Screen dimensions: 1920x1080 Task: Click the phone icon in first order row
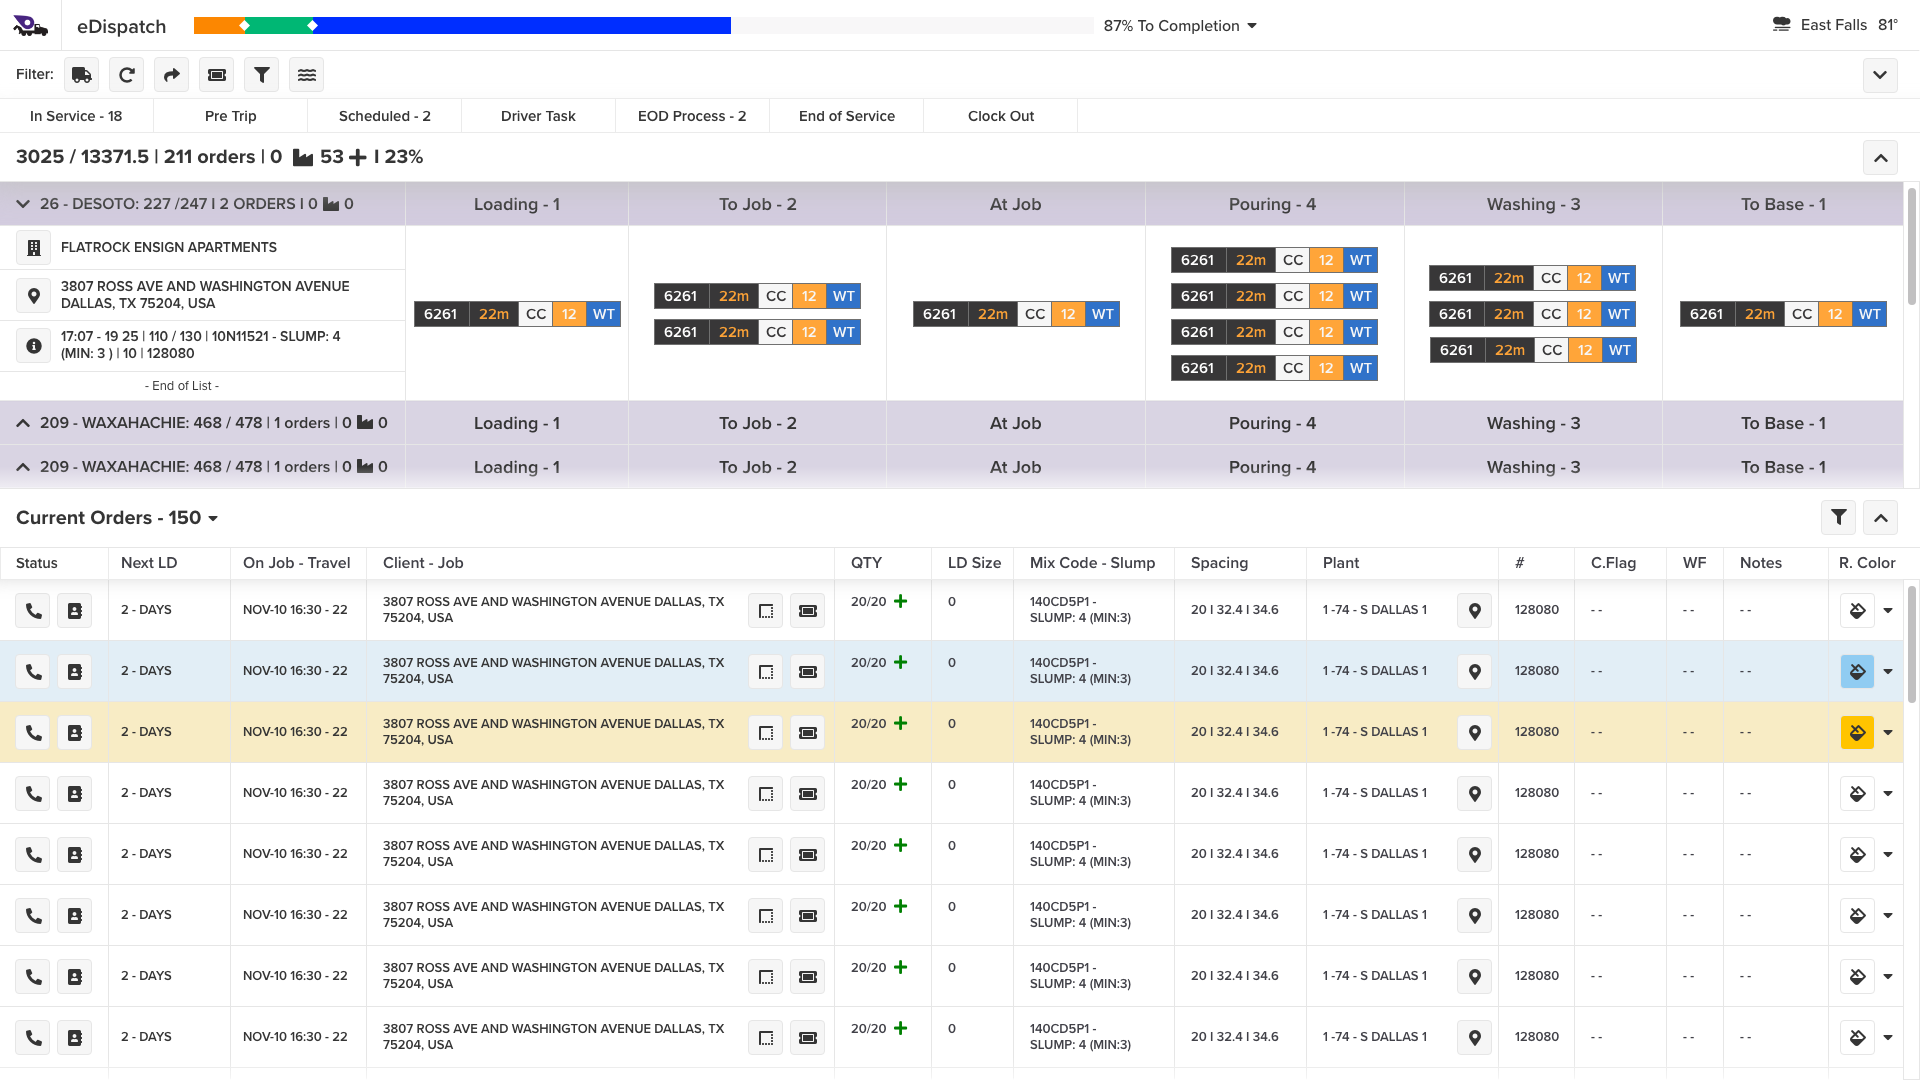[33, 611]
